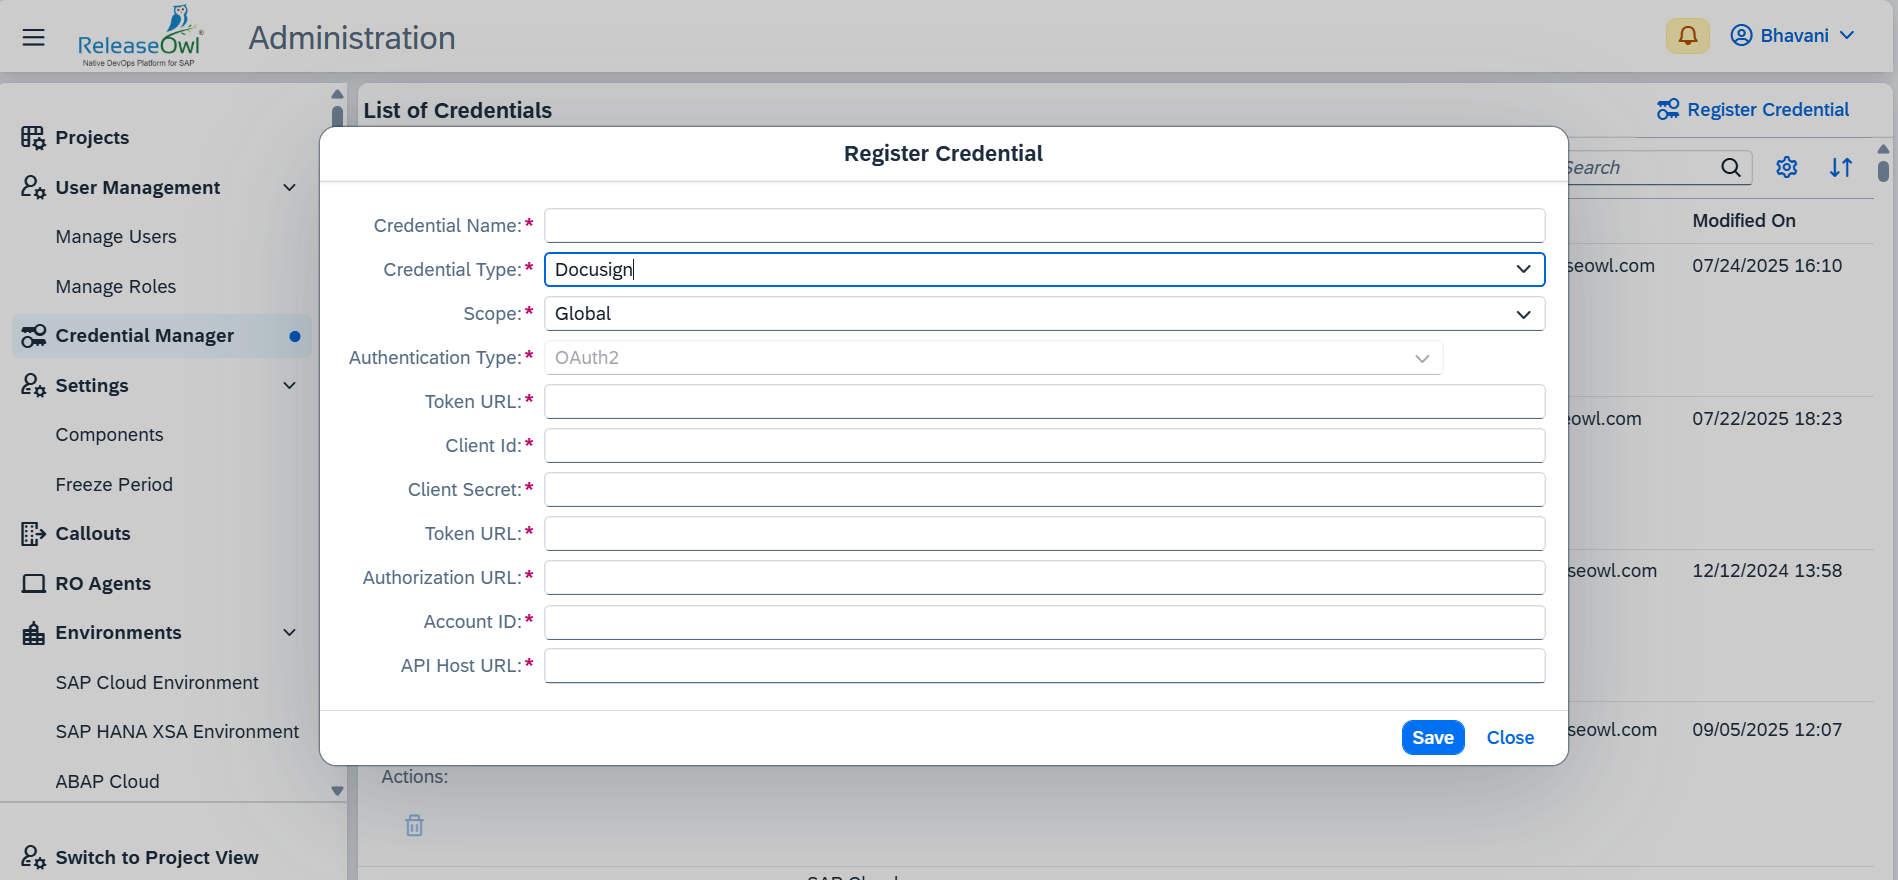The width and height of the screenshot is (1898, 880).
Task: Click the search magnifier icon
Action: click(1730, 168)
